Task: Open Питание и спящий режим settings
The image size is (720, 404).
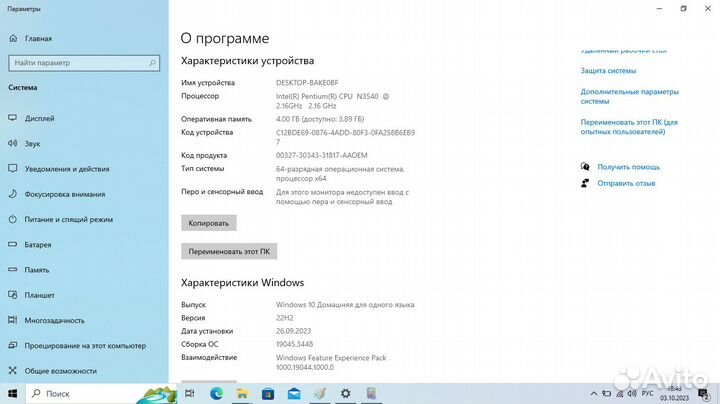Action: click(61, 219)
